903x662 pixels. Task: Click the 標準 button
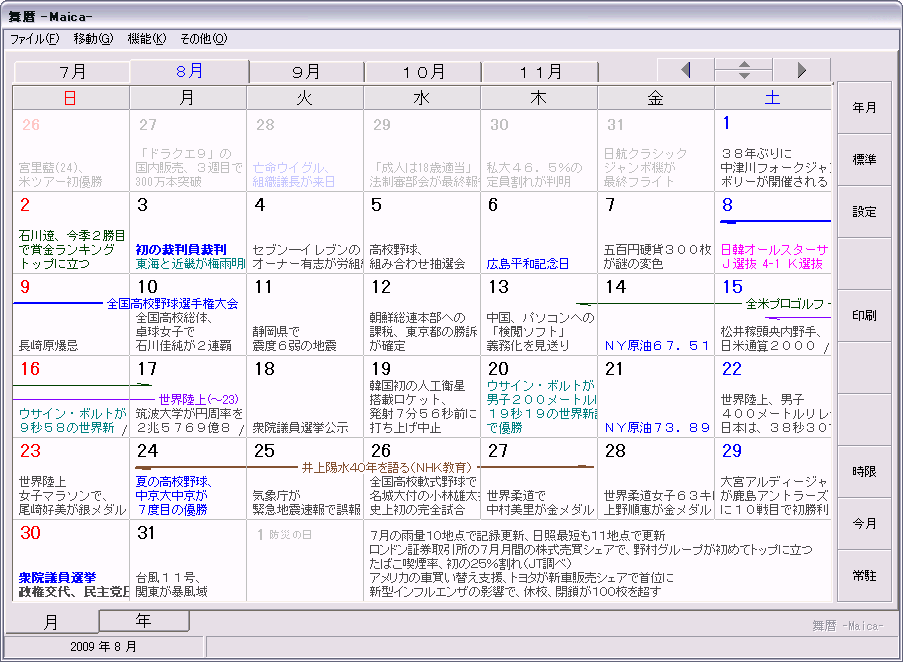(x=864, y=160)
